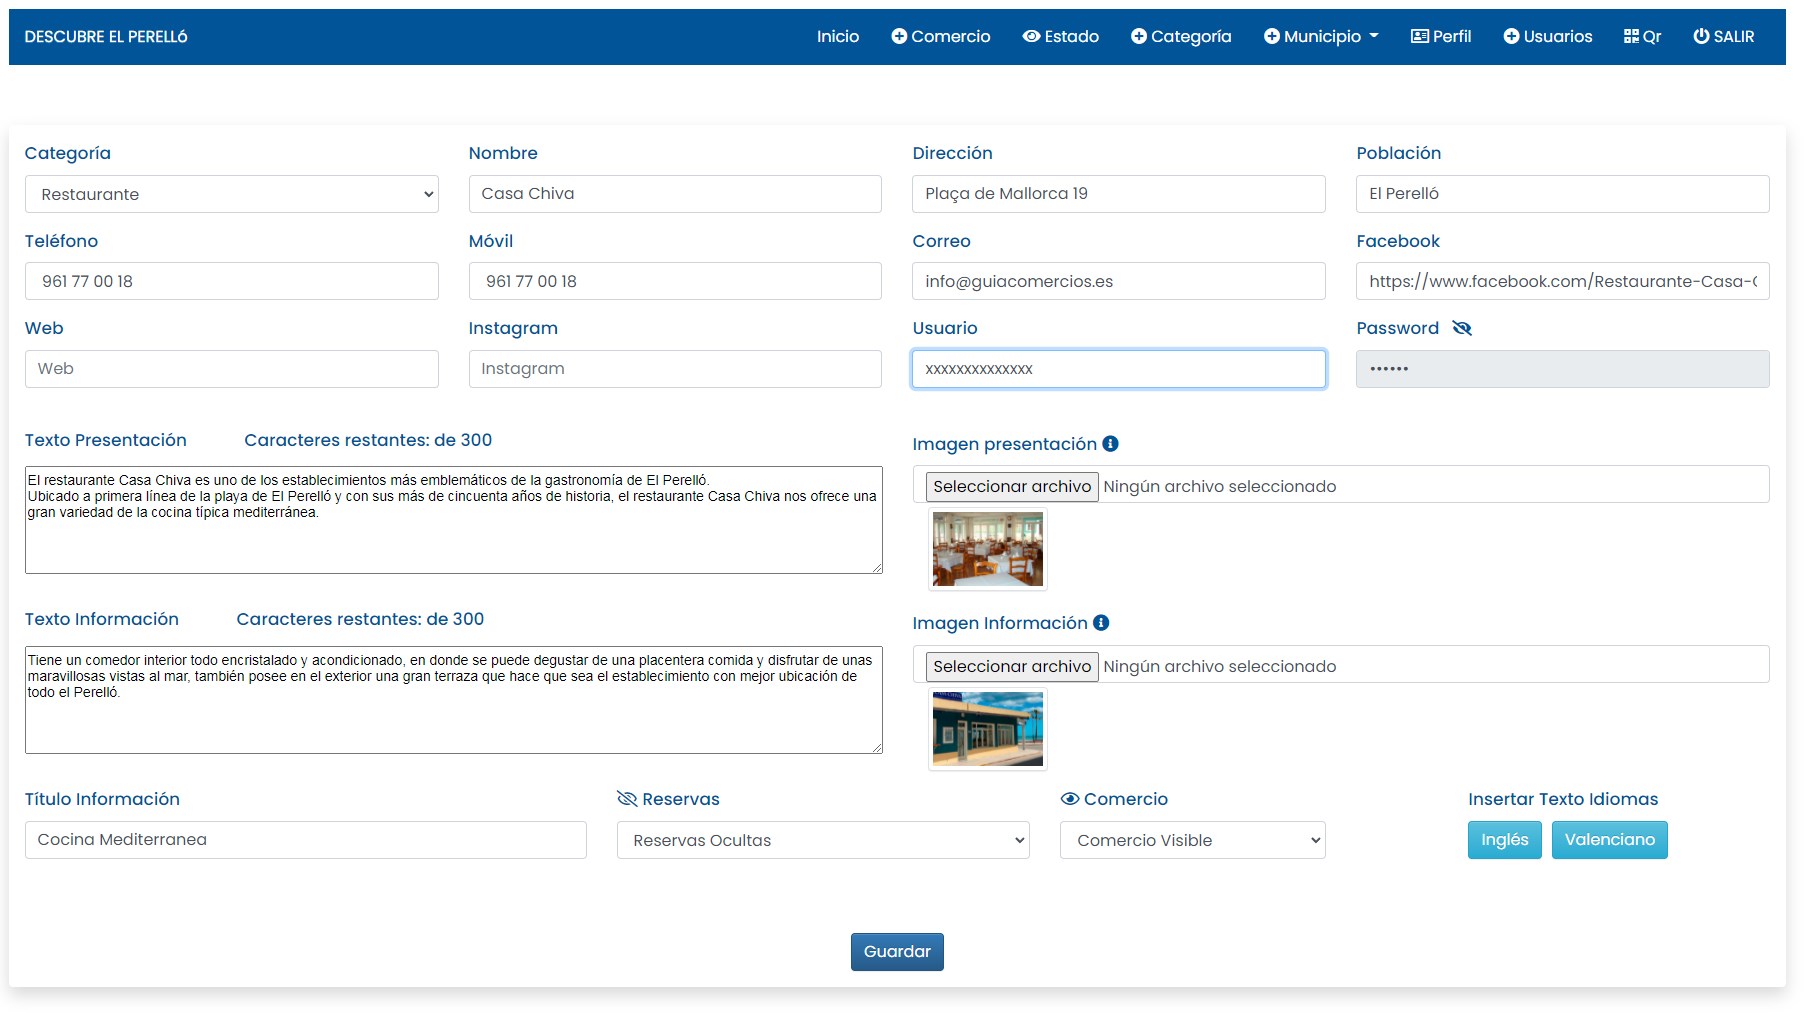Click the profile card icon for Perfil
This screenshot has height=1013, width=1804.
(x=1419, y=37)
